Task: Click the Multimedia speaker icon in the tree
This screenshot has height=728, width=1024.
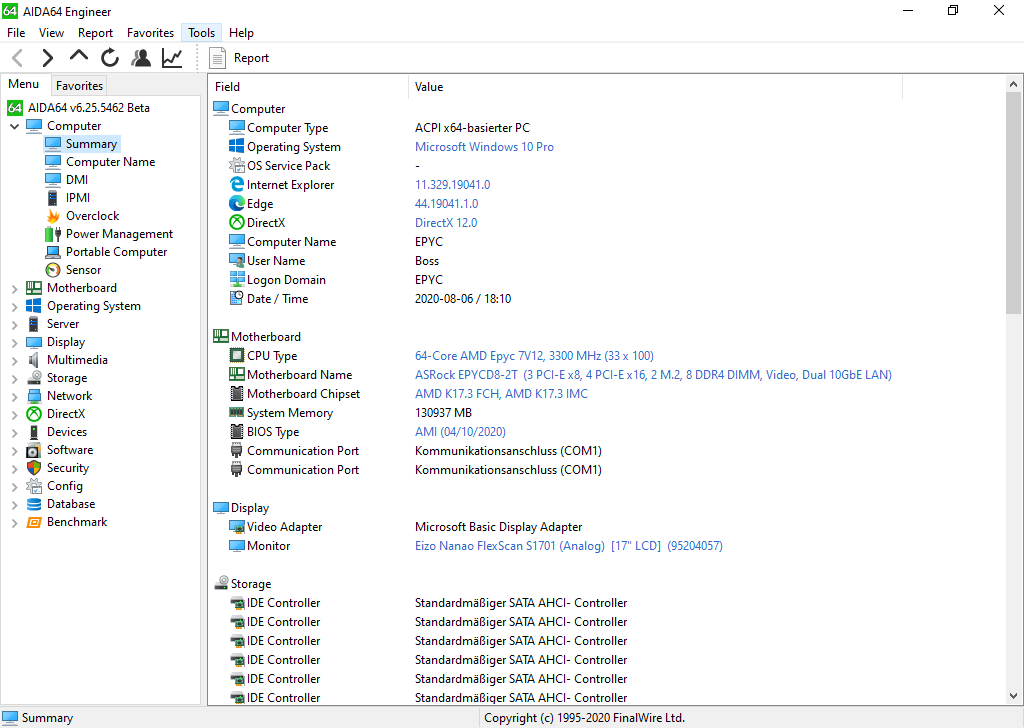Action: [34, 360]
